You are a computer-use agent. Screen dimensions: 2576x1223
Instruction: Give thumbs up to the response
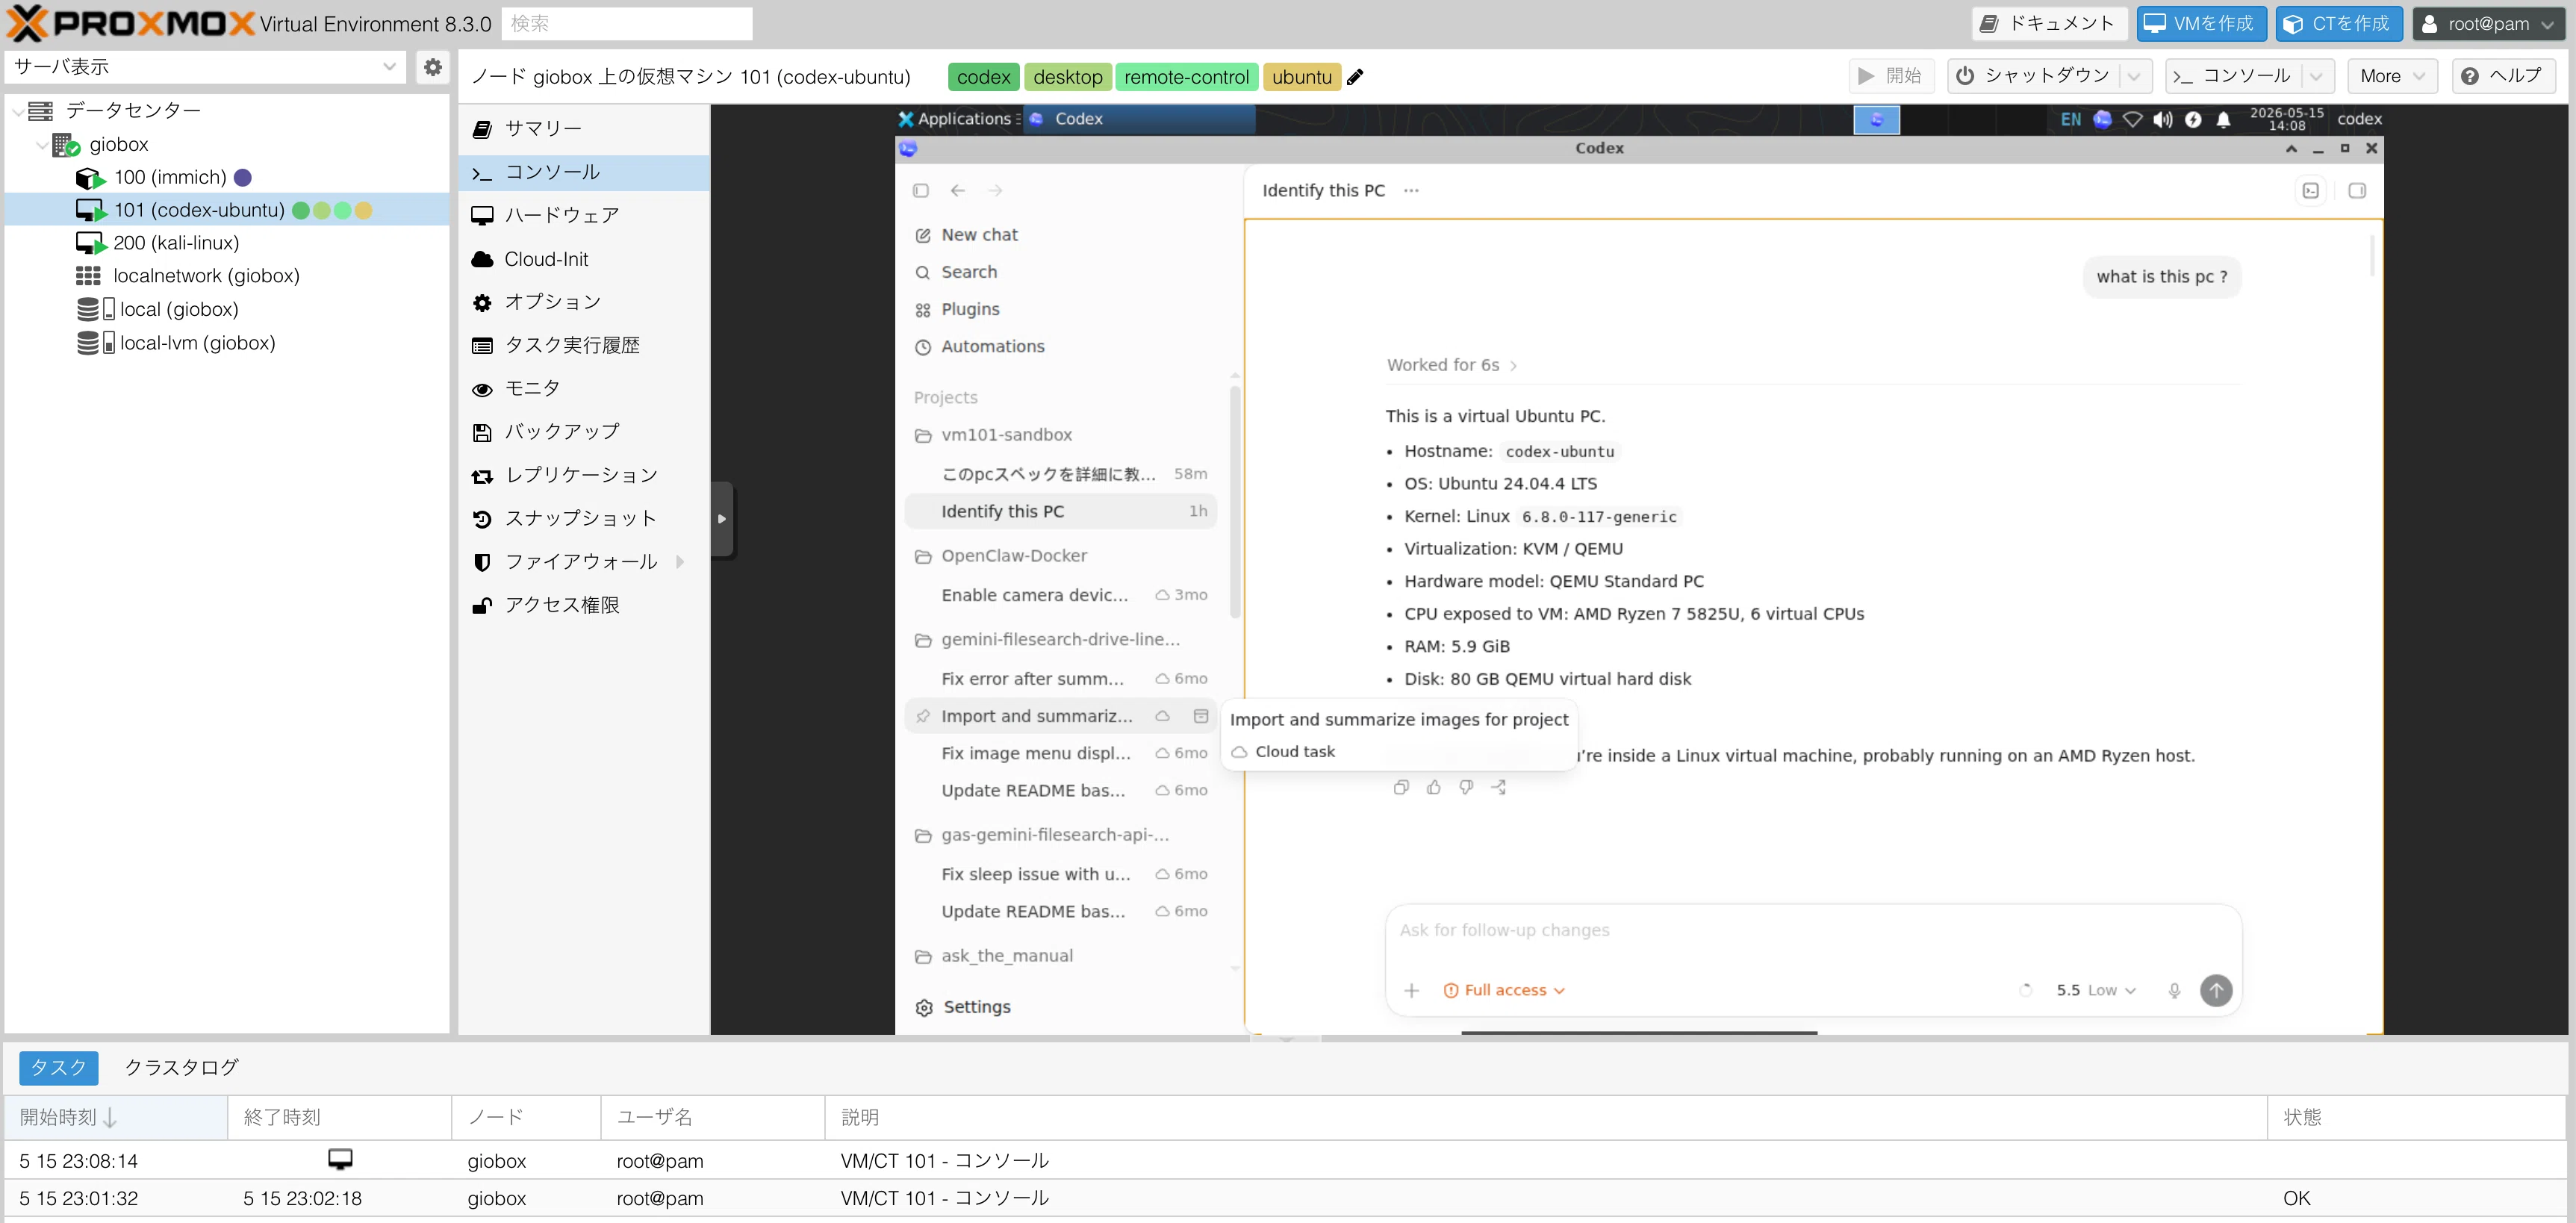pos(1434,787)
